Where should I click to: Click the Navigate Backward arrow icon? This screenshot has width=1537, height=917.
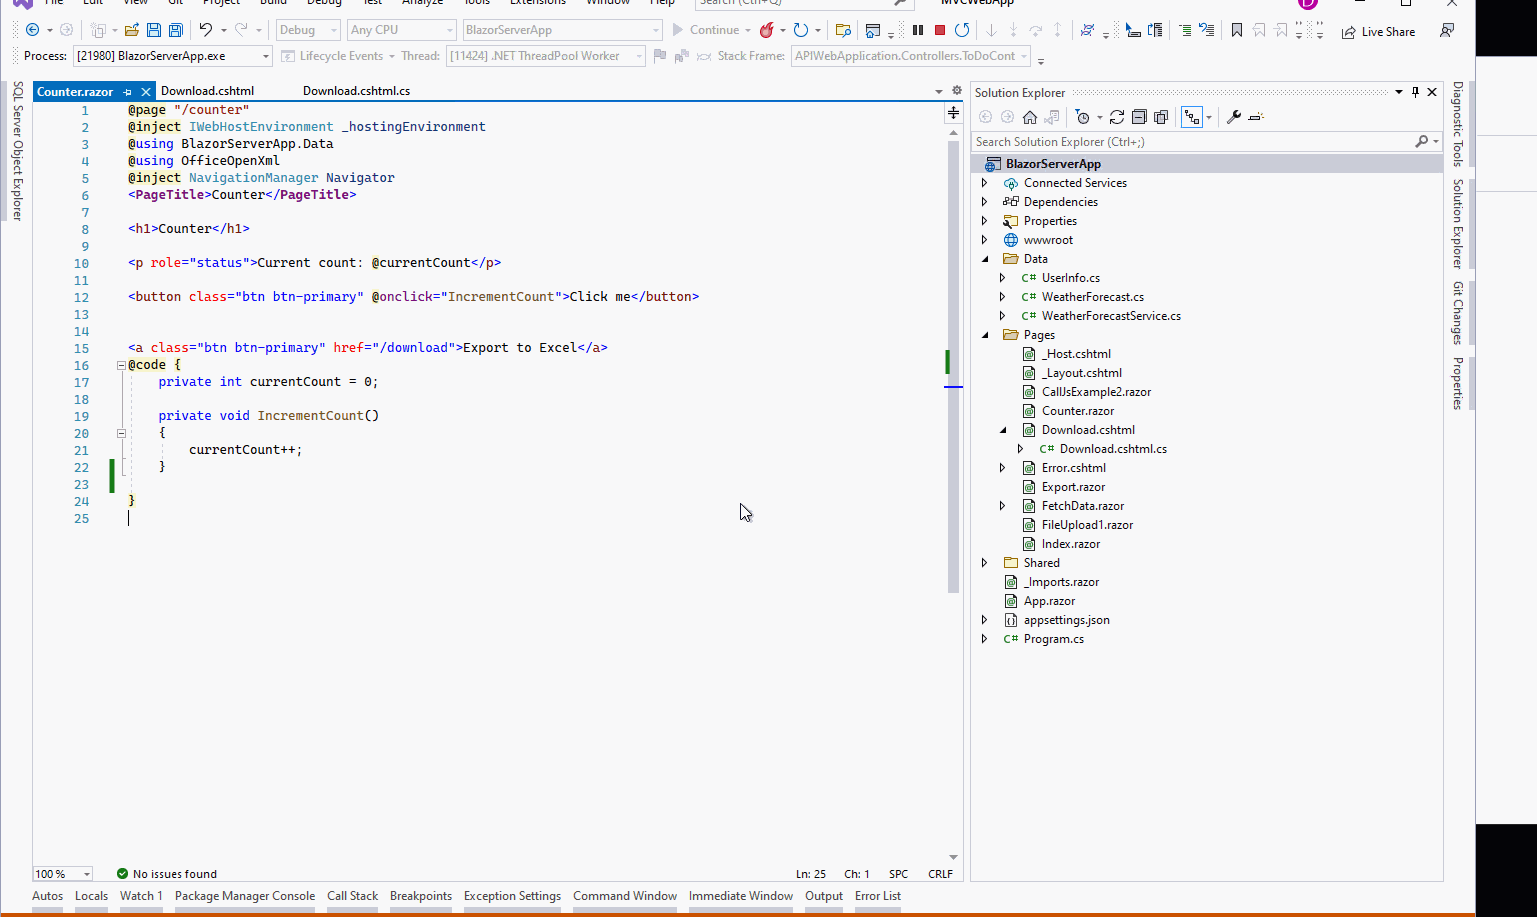[x=32, y=30]
